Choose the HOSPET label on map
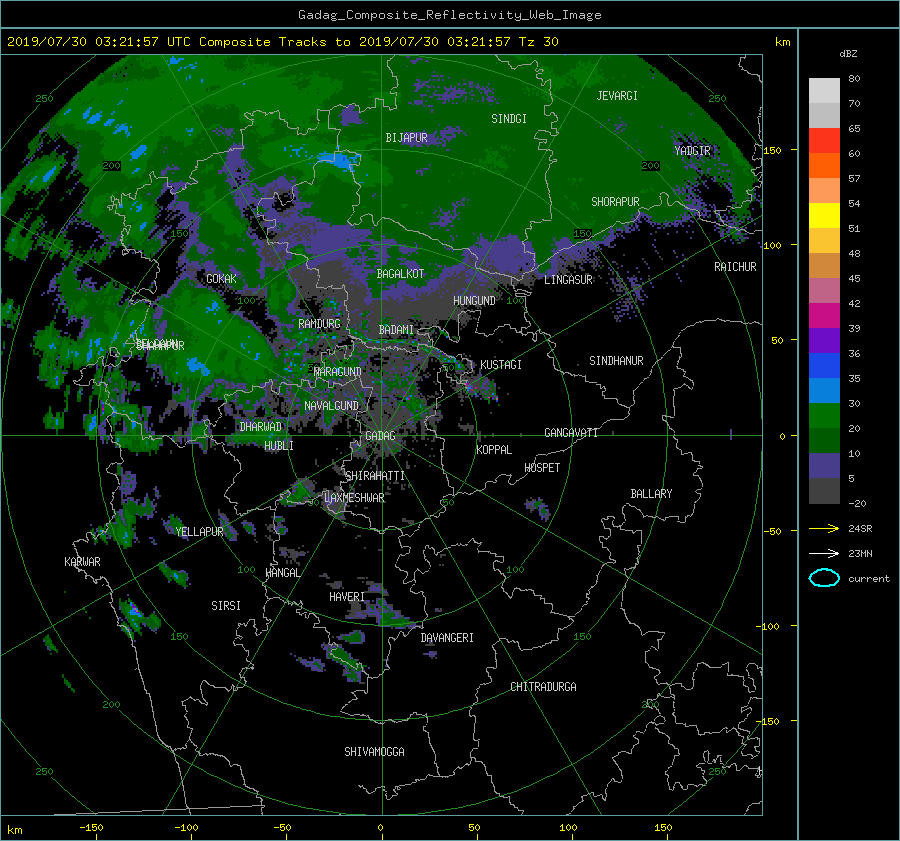Image resolution: width=900 pixels, height=841 pixels. tap(542, 468)
